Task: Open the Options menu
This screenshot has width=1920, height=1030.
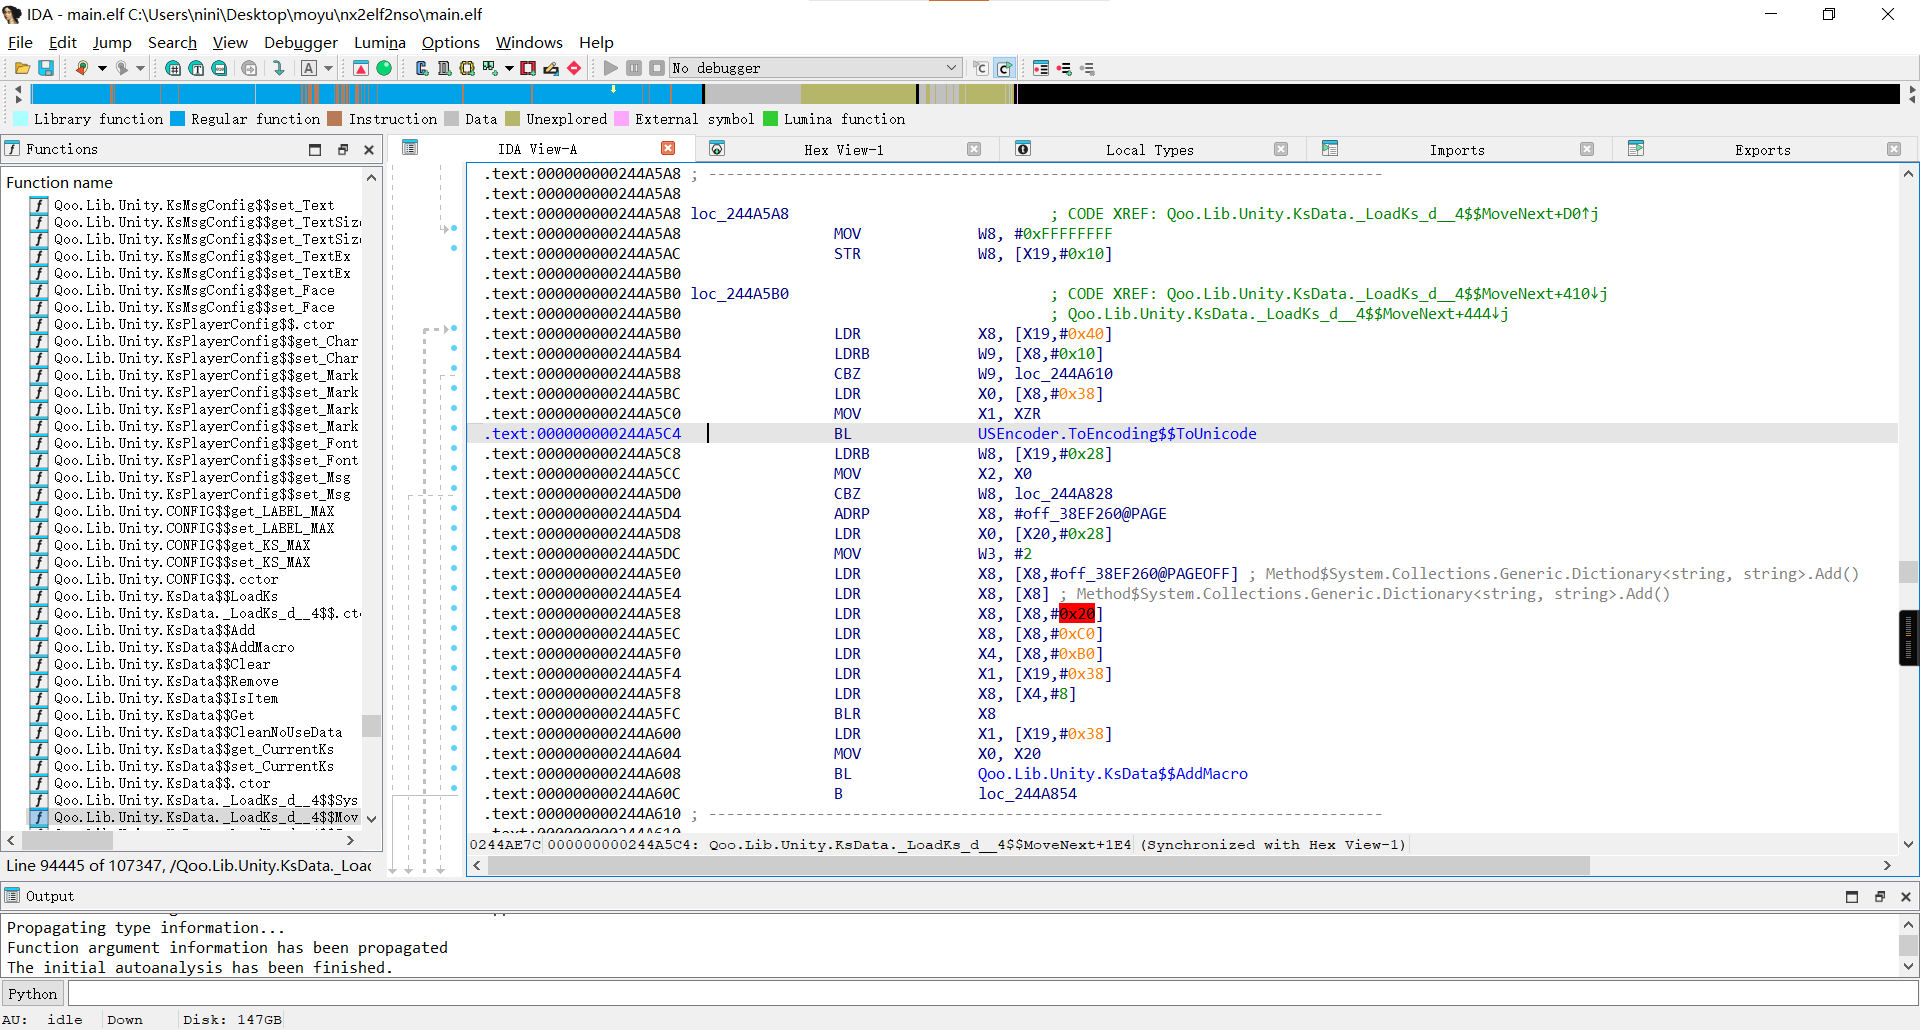Action: [x=451, y=42]
